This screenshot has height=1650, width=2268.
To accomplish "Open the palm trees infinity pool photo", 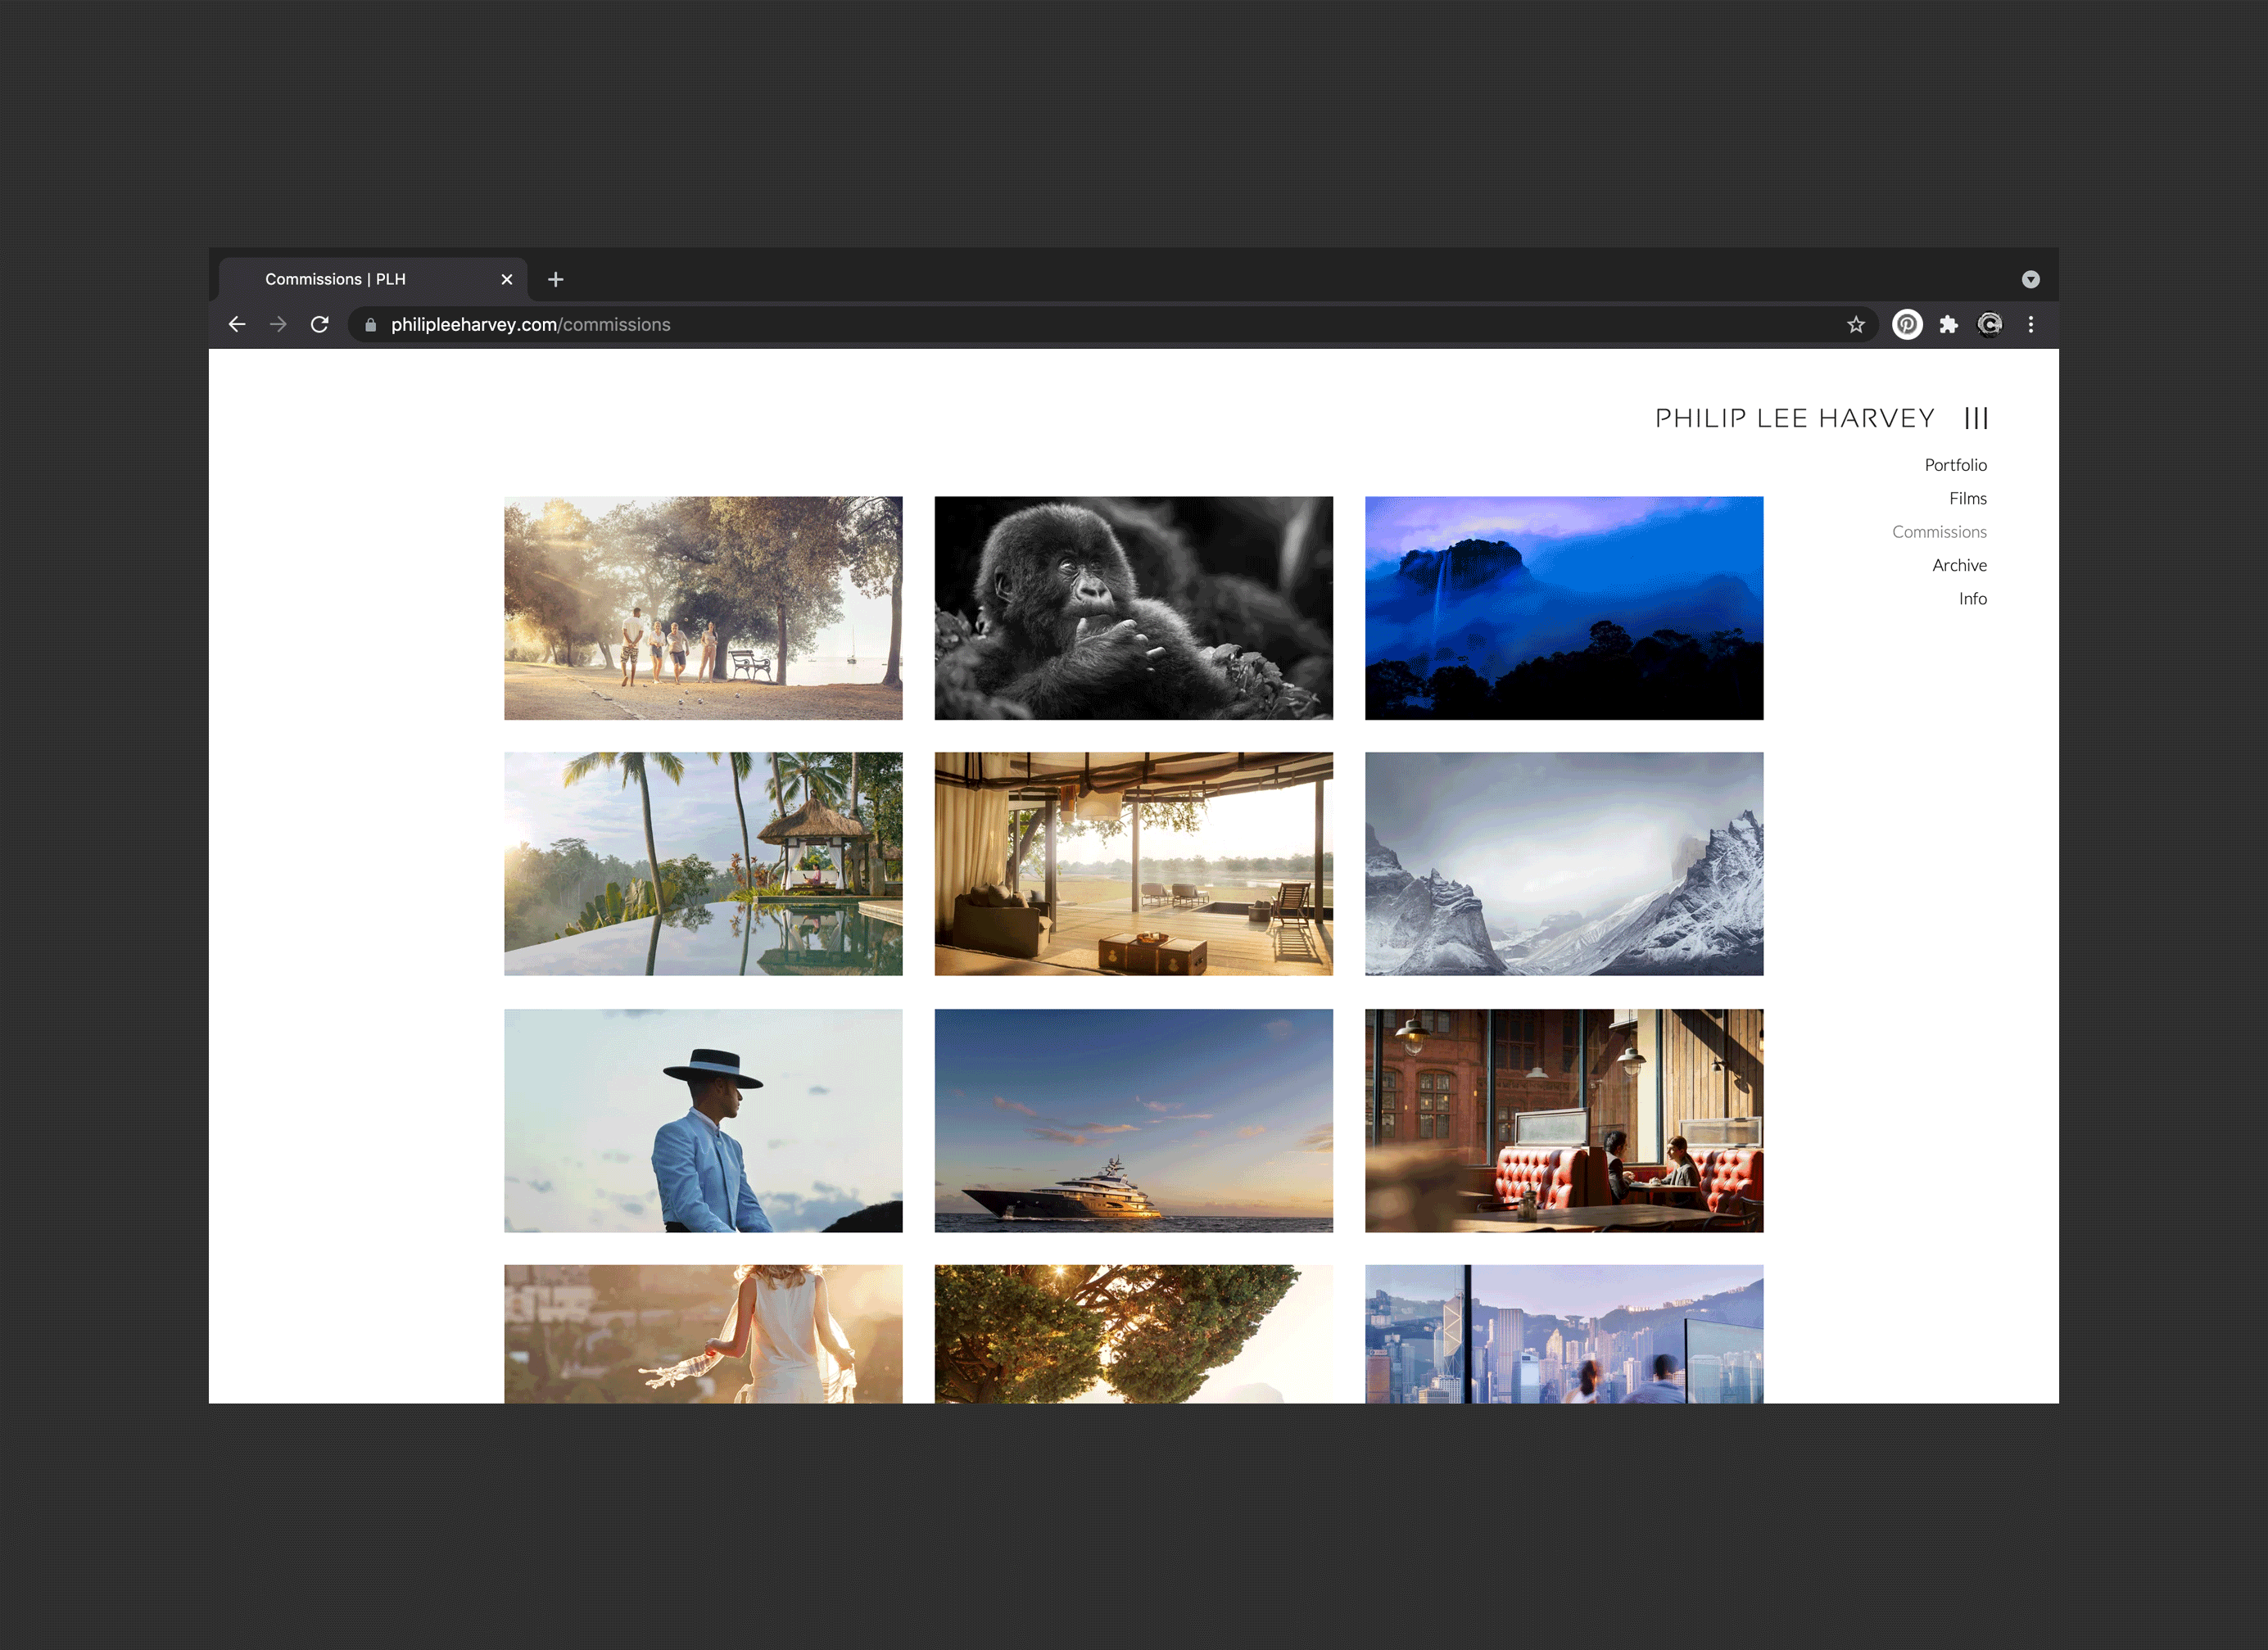I will [x=703, y=864].
